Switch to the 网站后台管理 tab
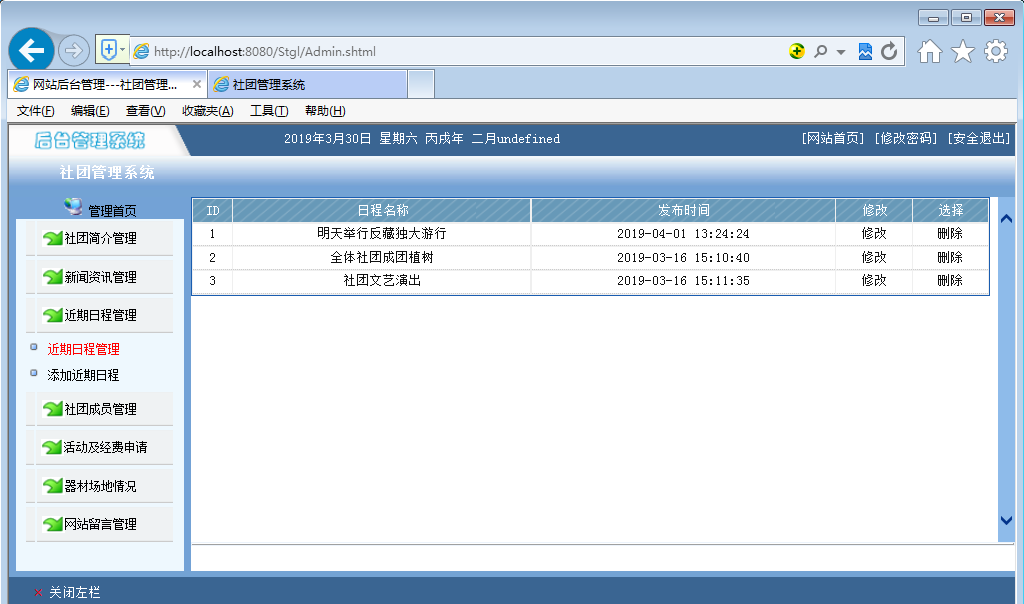Screen dimensions: 1024x604 104,84
